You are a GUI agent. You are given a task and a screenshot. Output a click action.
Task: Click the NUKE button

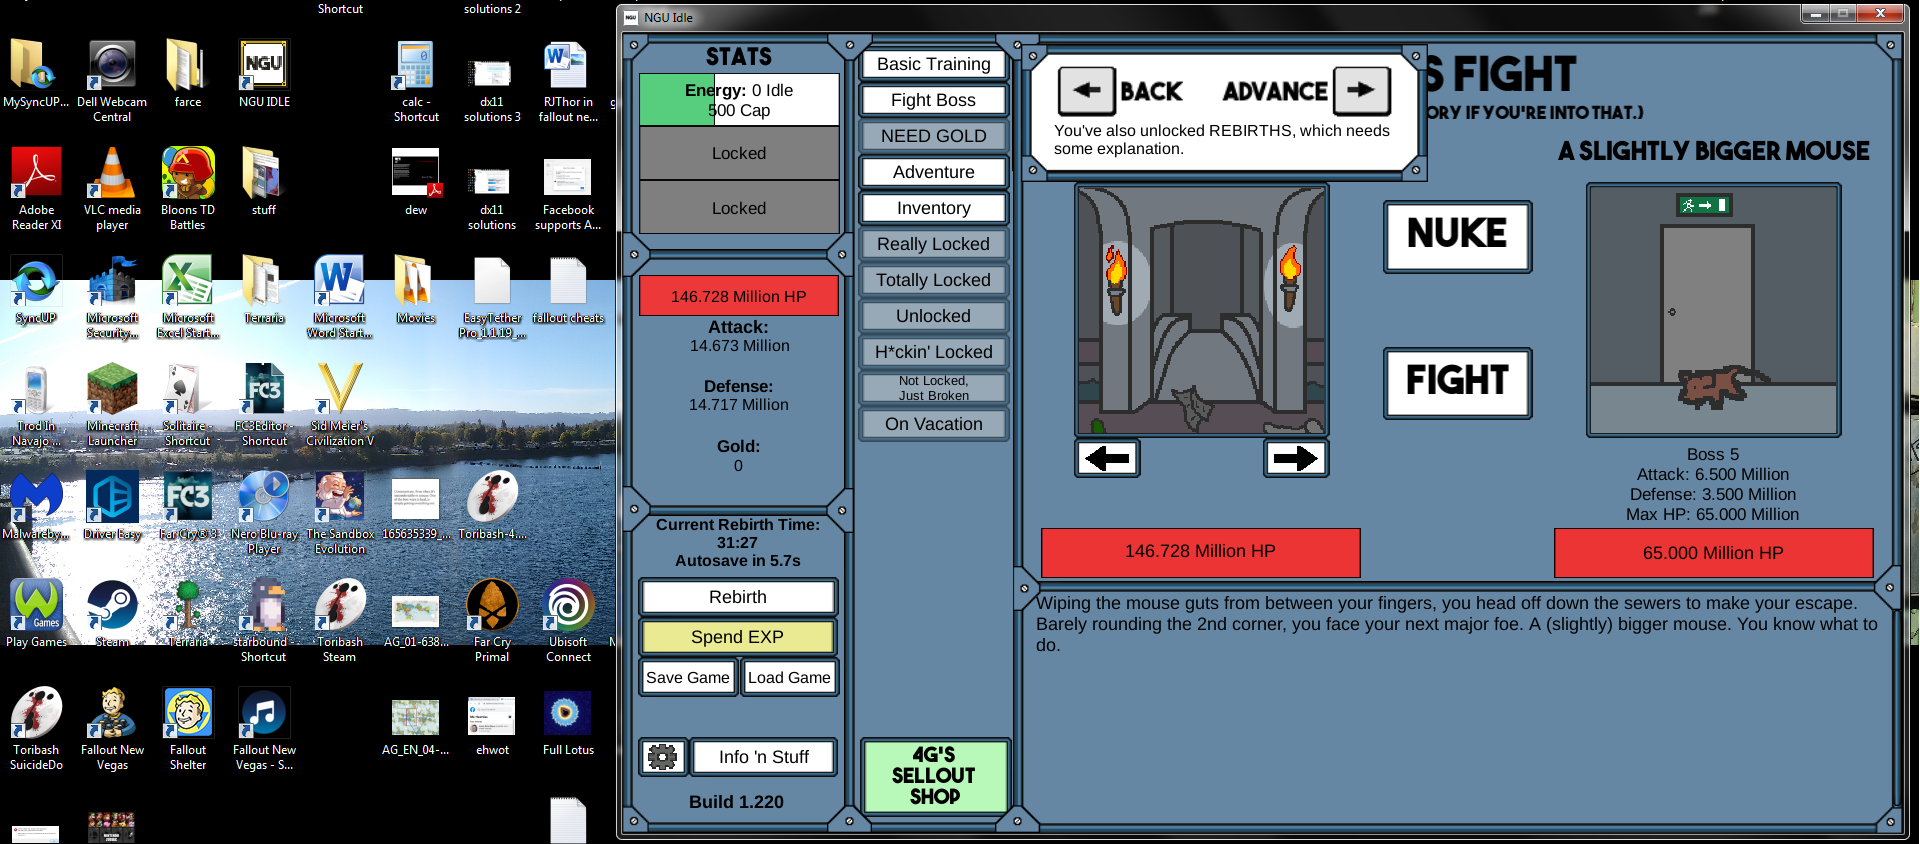pos(1457,236)
